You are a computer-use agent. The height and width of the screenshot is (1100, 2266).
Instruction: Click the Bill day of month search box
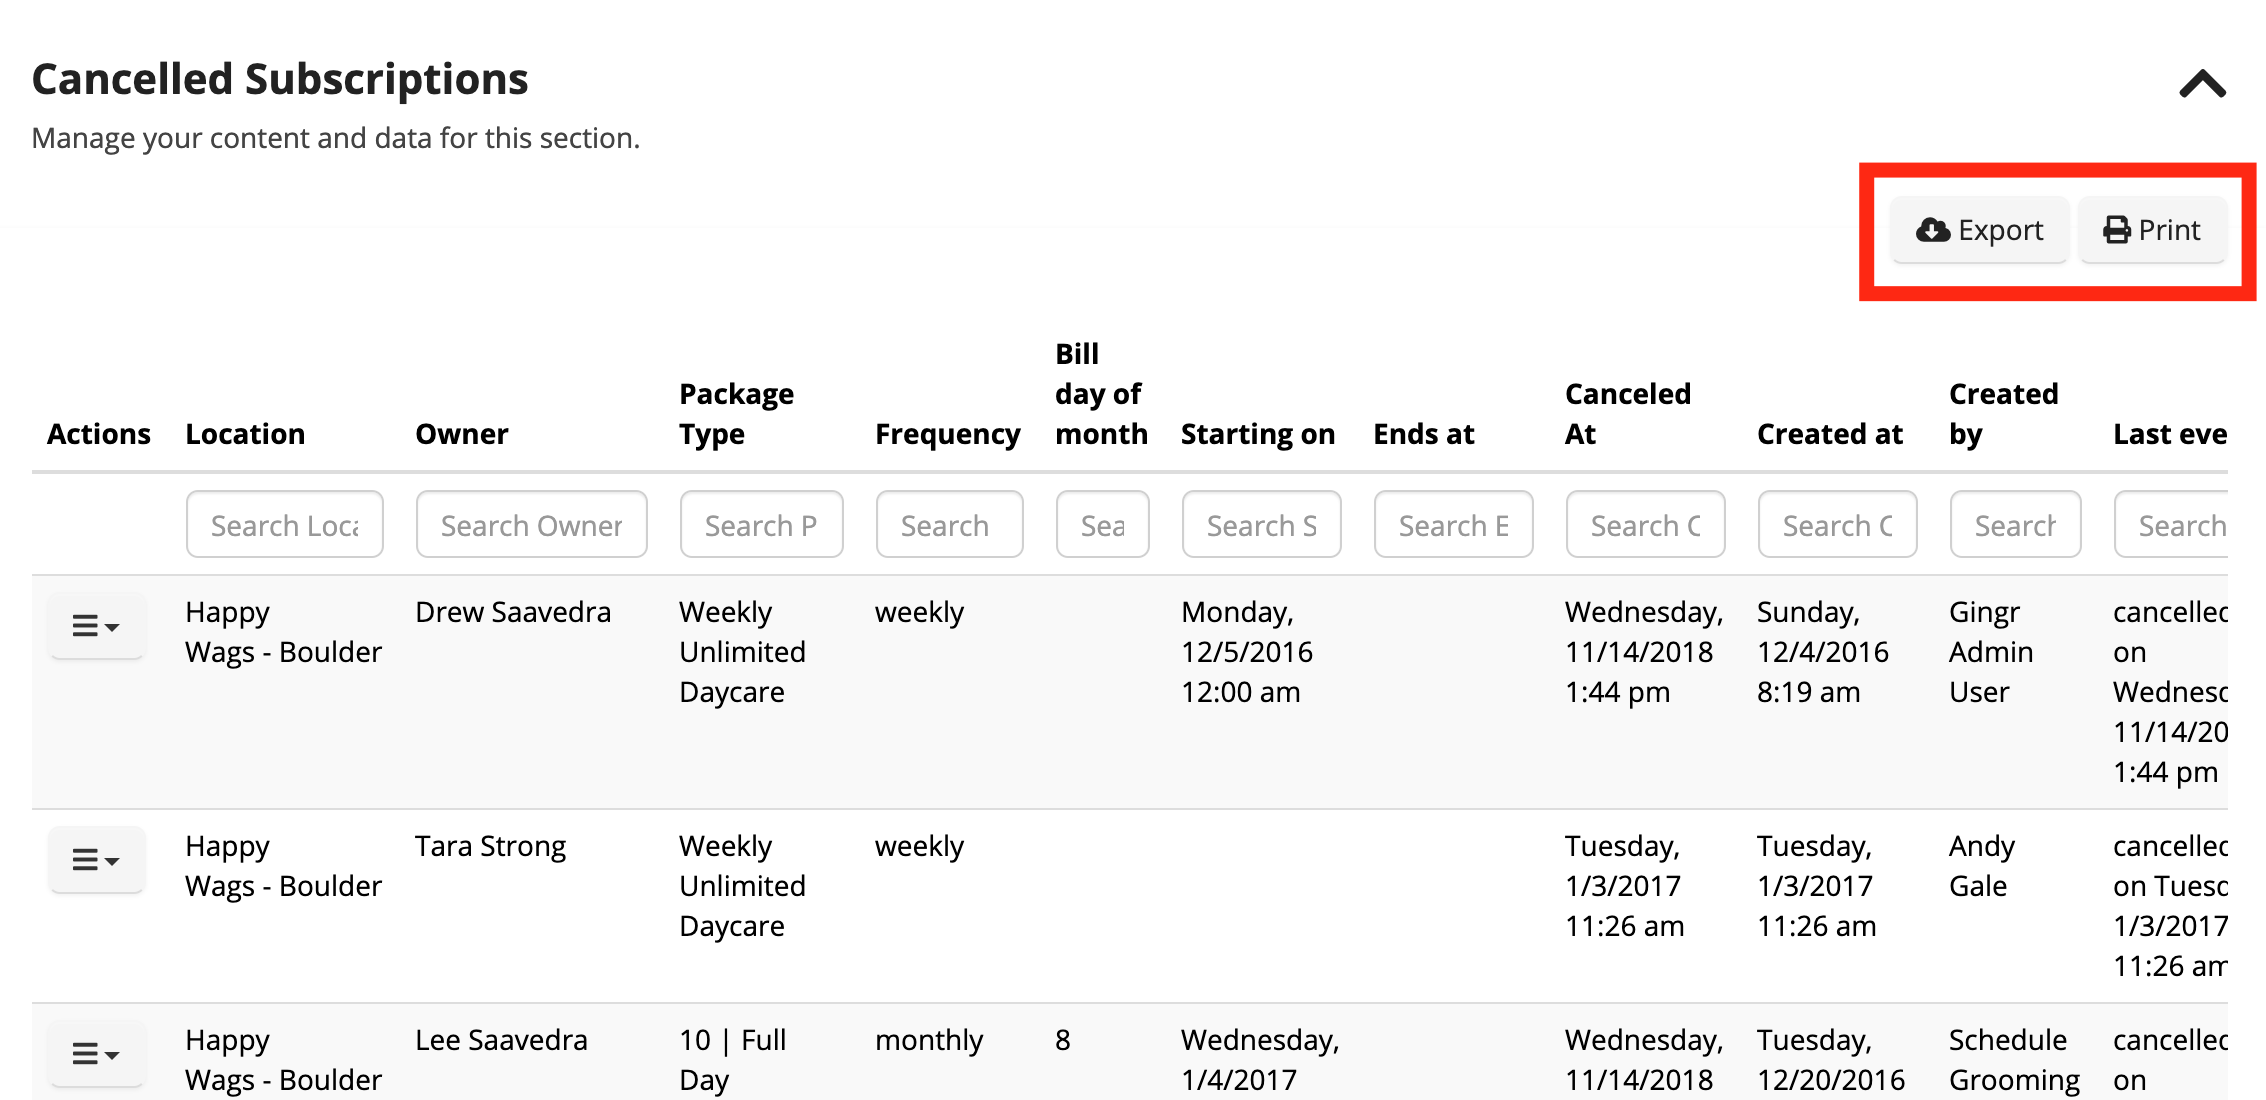1102,524
